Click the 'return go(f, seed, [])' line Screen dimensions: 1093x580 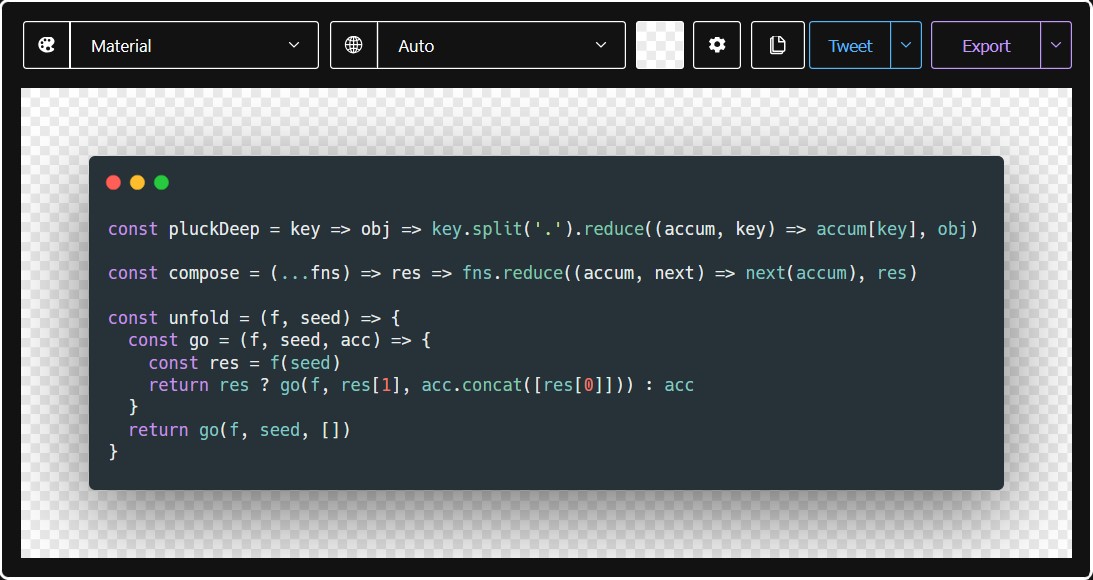pyautogui.click(x=240, y=430)
